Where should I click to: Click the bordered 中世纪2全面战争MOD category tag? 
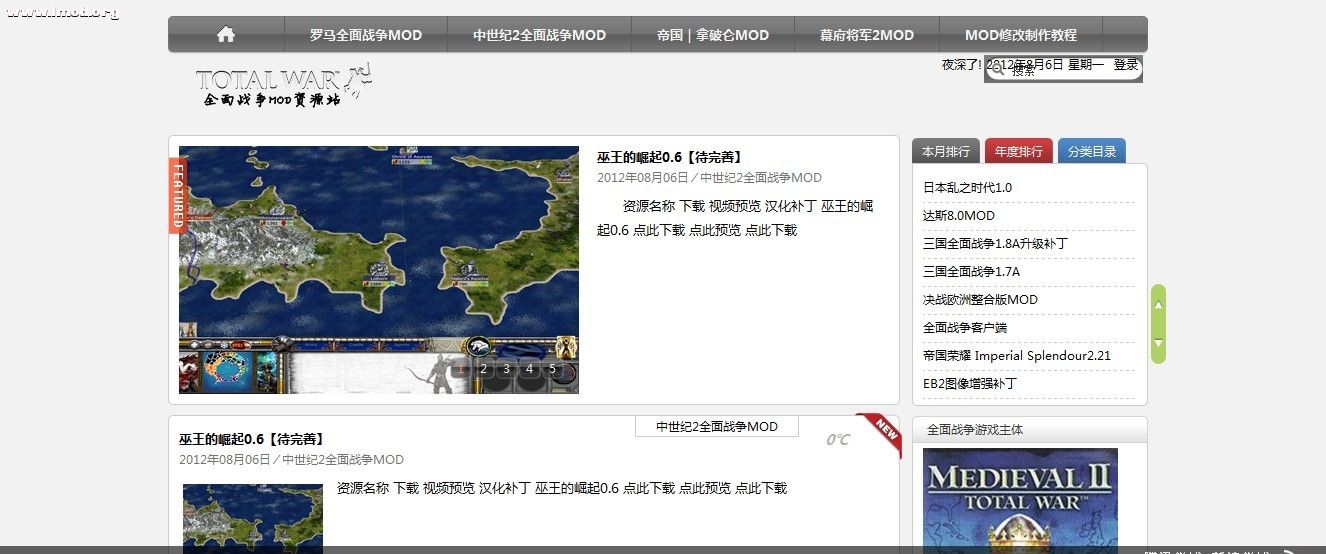[x=717, y=427]
